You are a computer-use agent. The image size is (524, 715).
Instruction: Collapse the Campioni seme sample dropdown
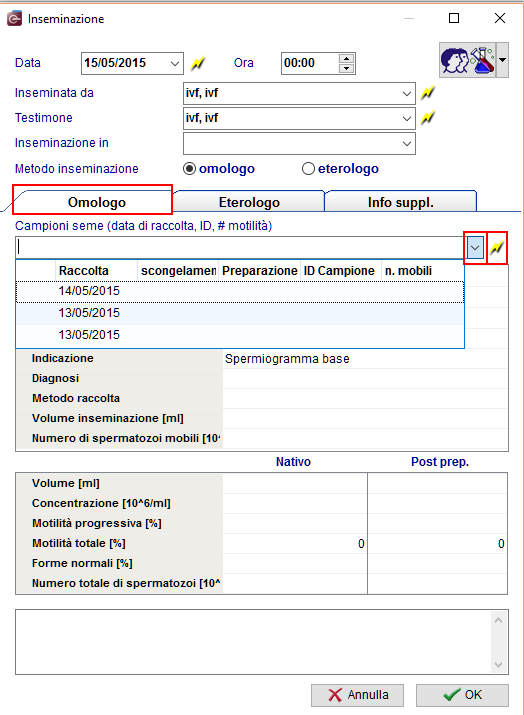475,248
